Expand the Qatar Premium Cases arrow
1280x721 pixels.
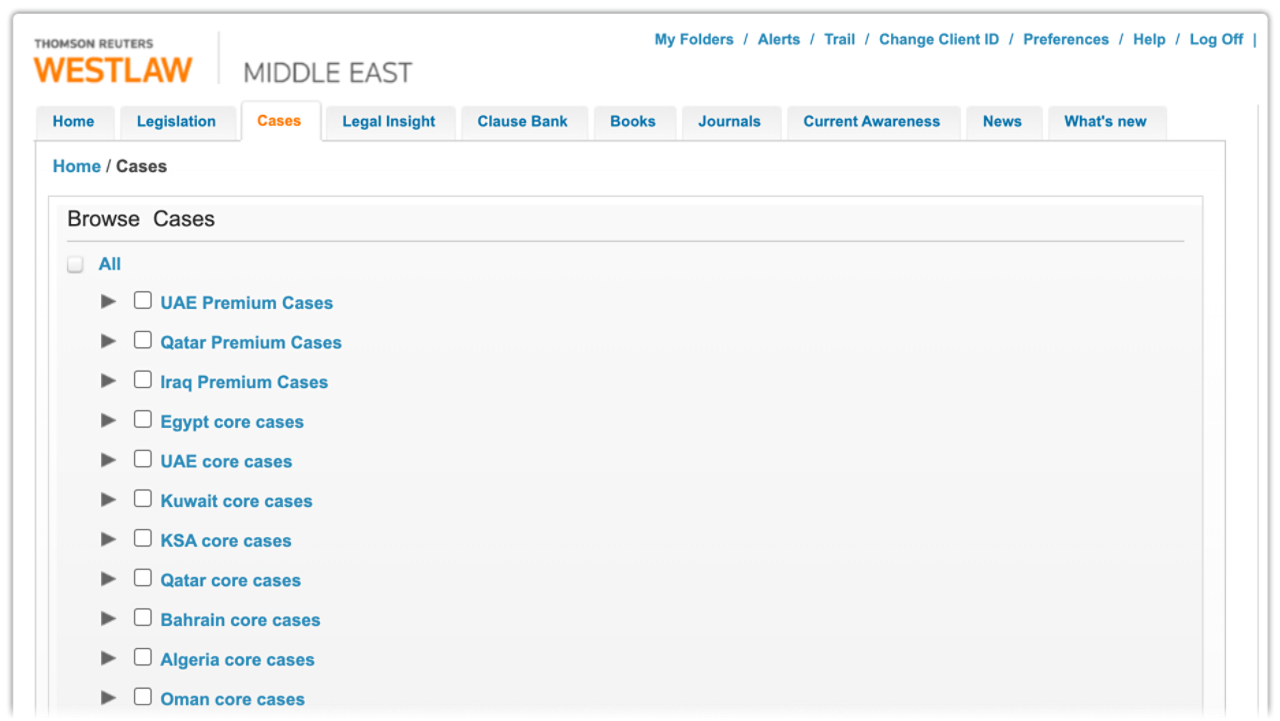109,341
